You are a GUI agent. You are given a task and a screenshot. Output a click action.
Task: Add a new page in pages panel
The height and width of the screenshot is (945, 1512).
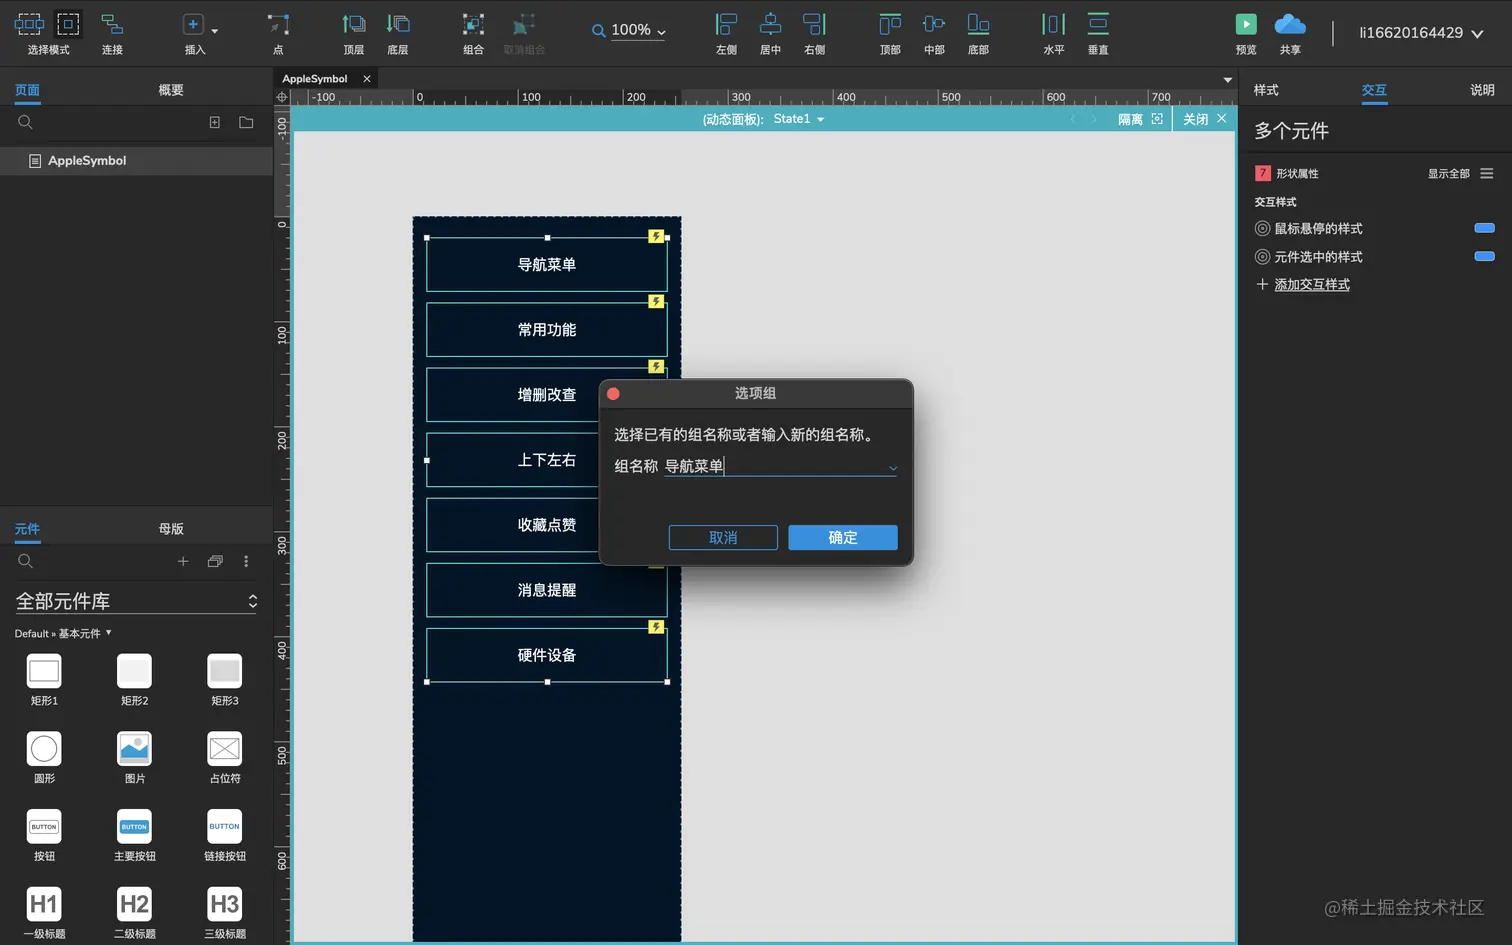(214, 122)
